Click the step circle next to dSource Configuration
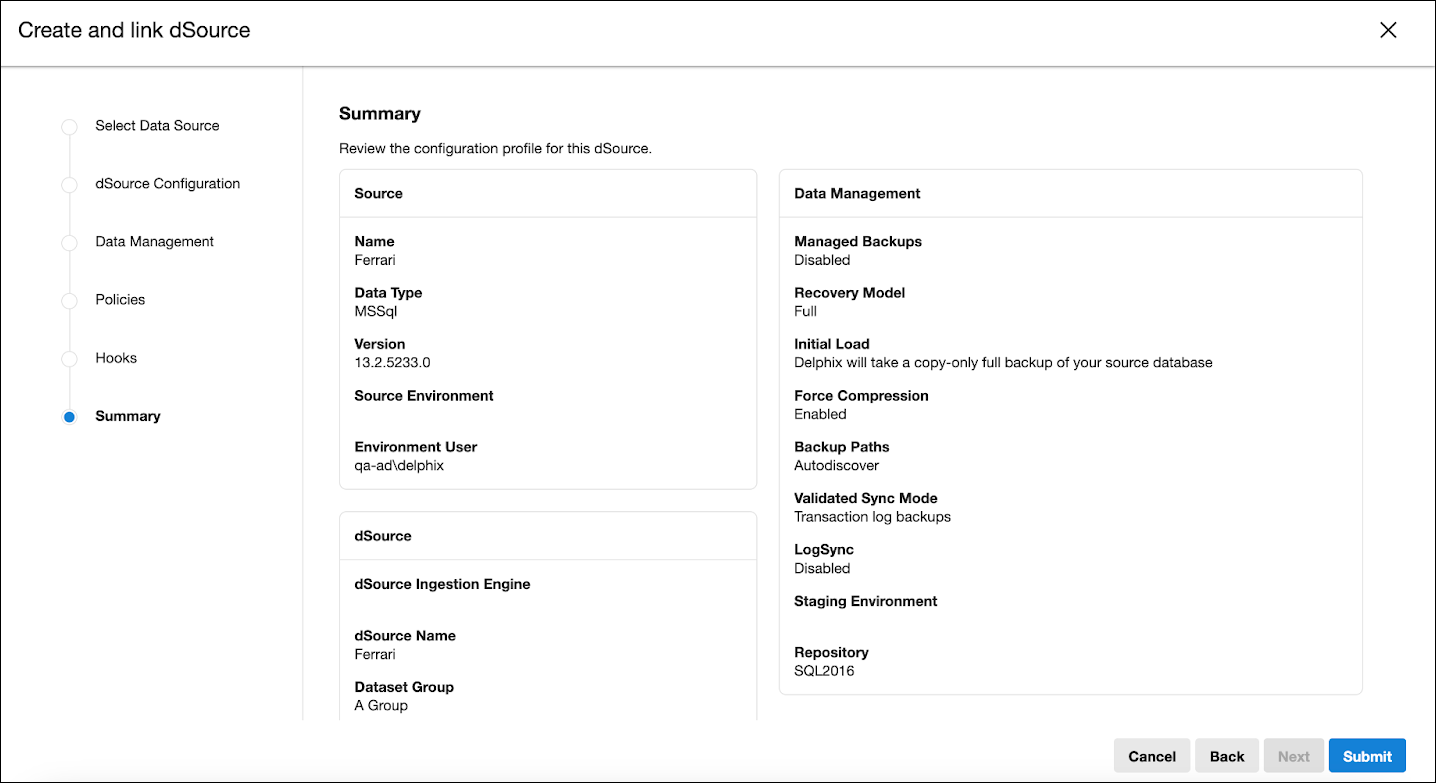 pyautogui.click(x=69, y=185)
